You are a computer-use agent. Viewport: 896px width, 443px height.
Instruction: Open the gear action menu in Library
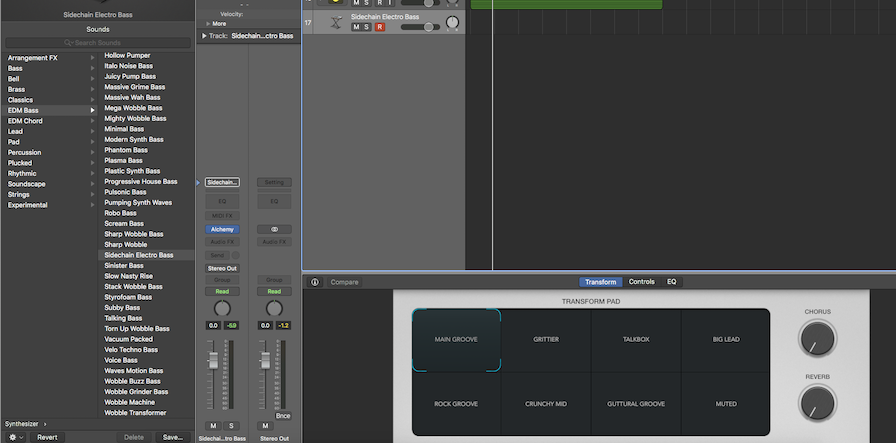[14, 437]
